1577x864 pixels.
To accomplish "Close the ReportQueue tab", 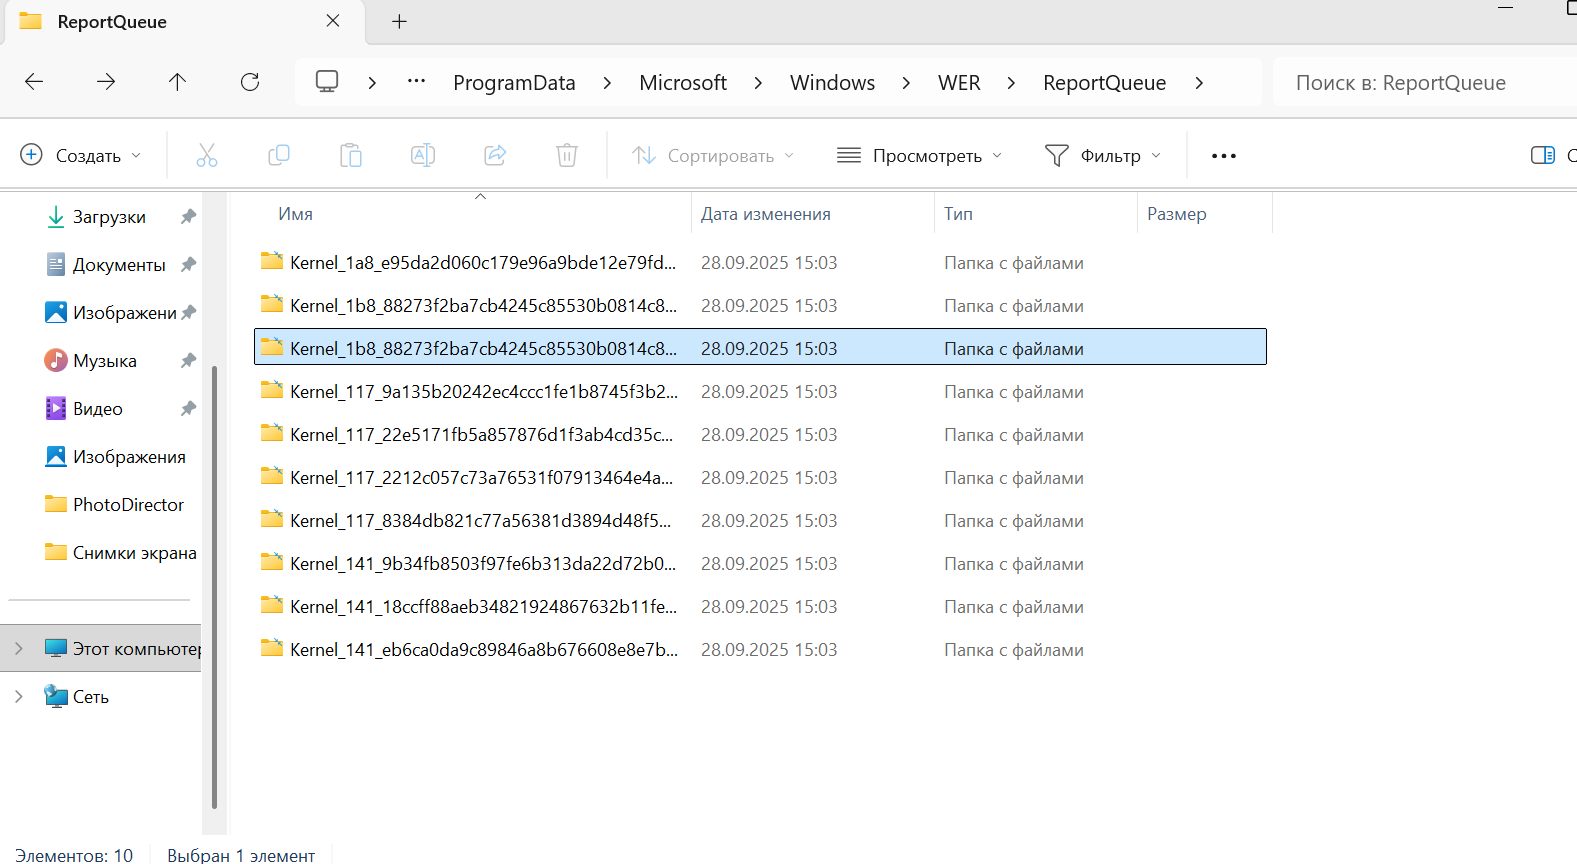I will pos(333,21).
